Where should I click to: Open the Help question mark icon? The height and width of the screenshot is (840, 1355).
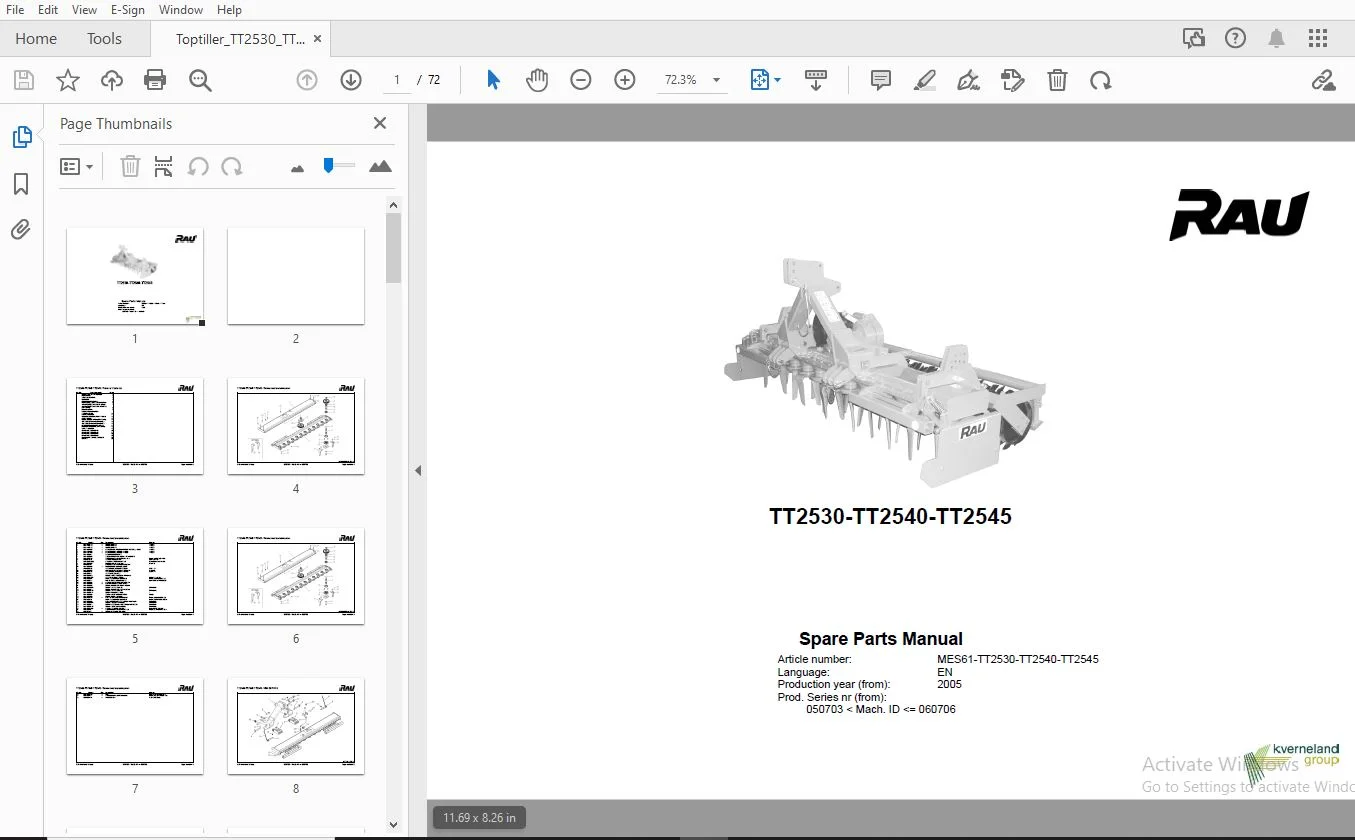[x=1235, y=39]
